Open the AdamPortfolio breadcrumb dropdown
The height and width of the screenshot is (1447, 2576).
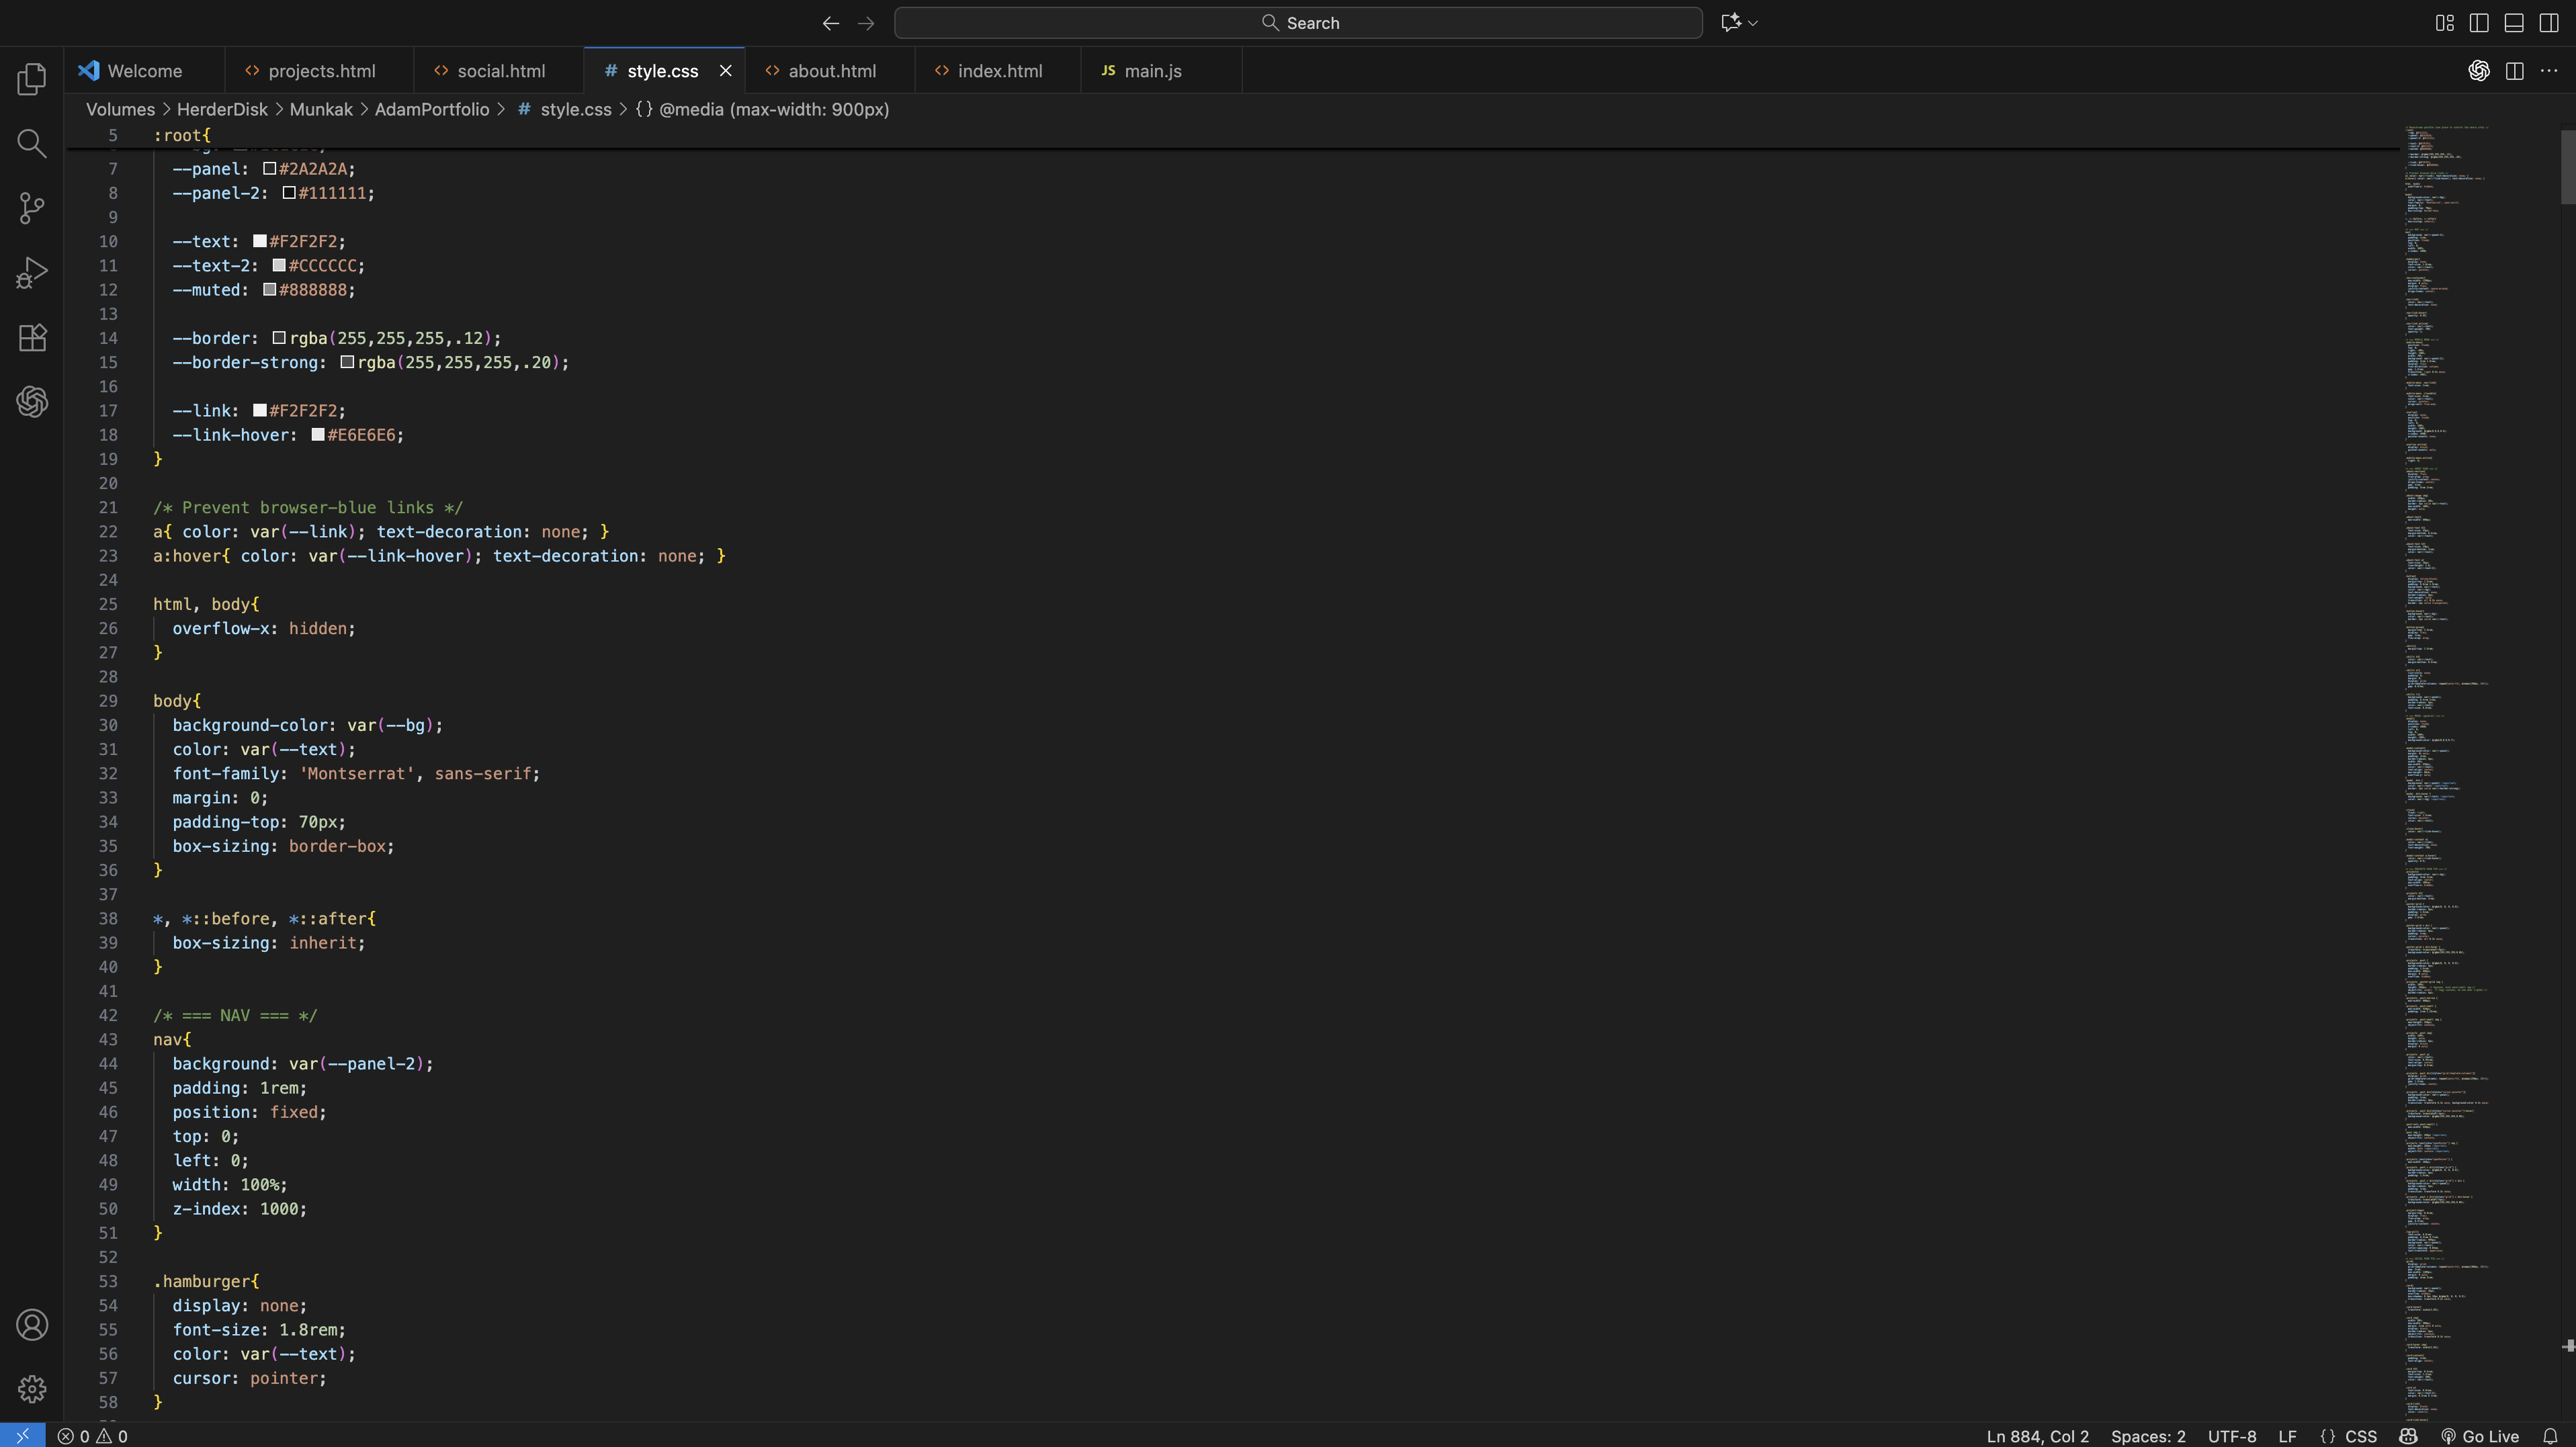(x=431, y=109)
